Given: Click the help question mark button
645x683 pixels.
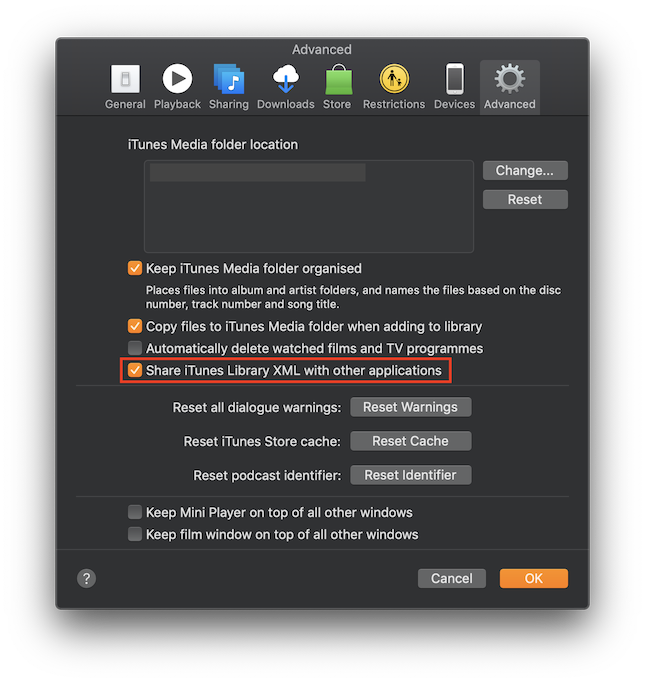Looking at the screenshot, I should 87,578.
